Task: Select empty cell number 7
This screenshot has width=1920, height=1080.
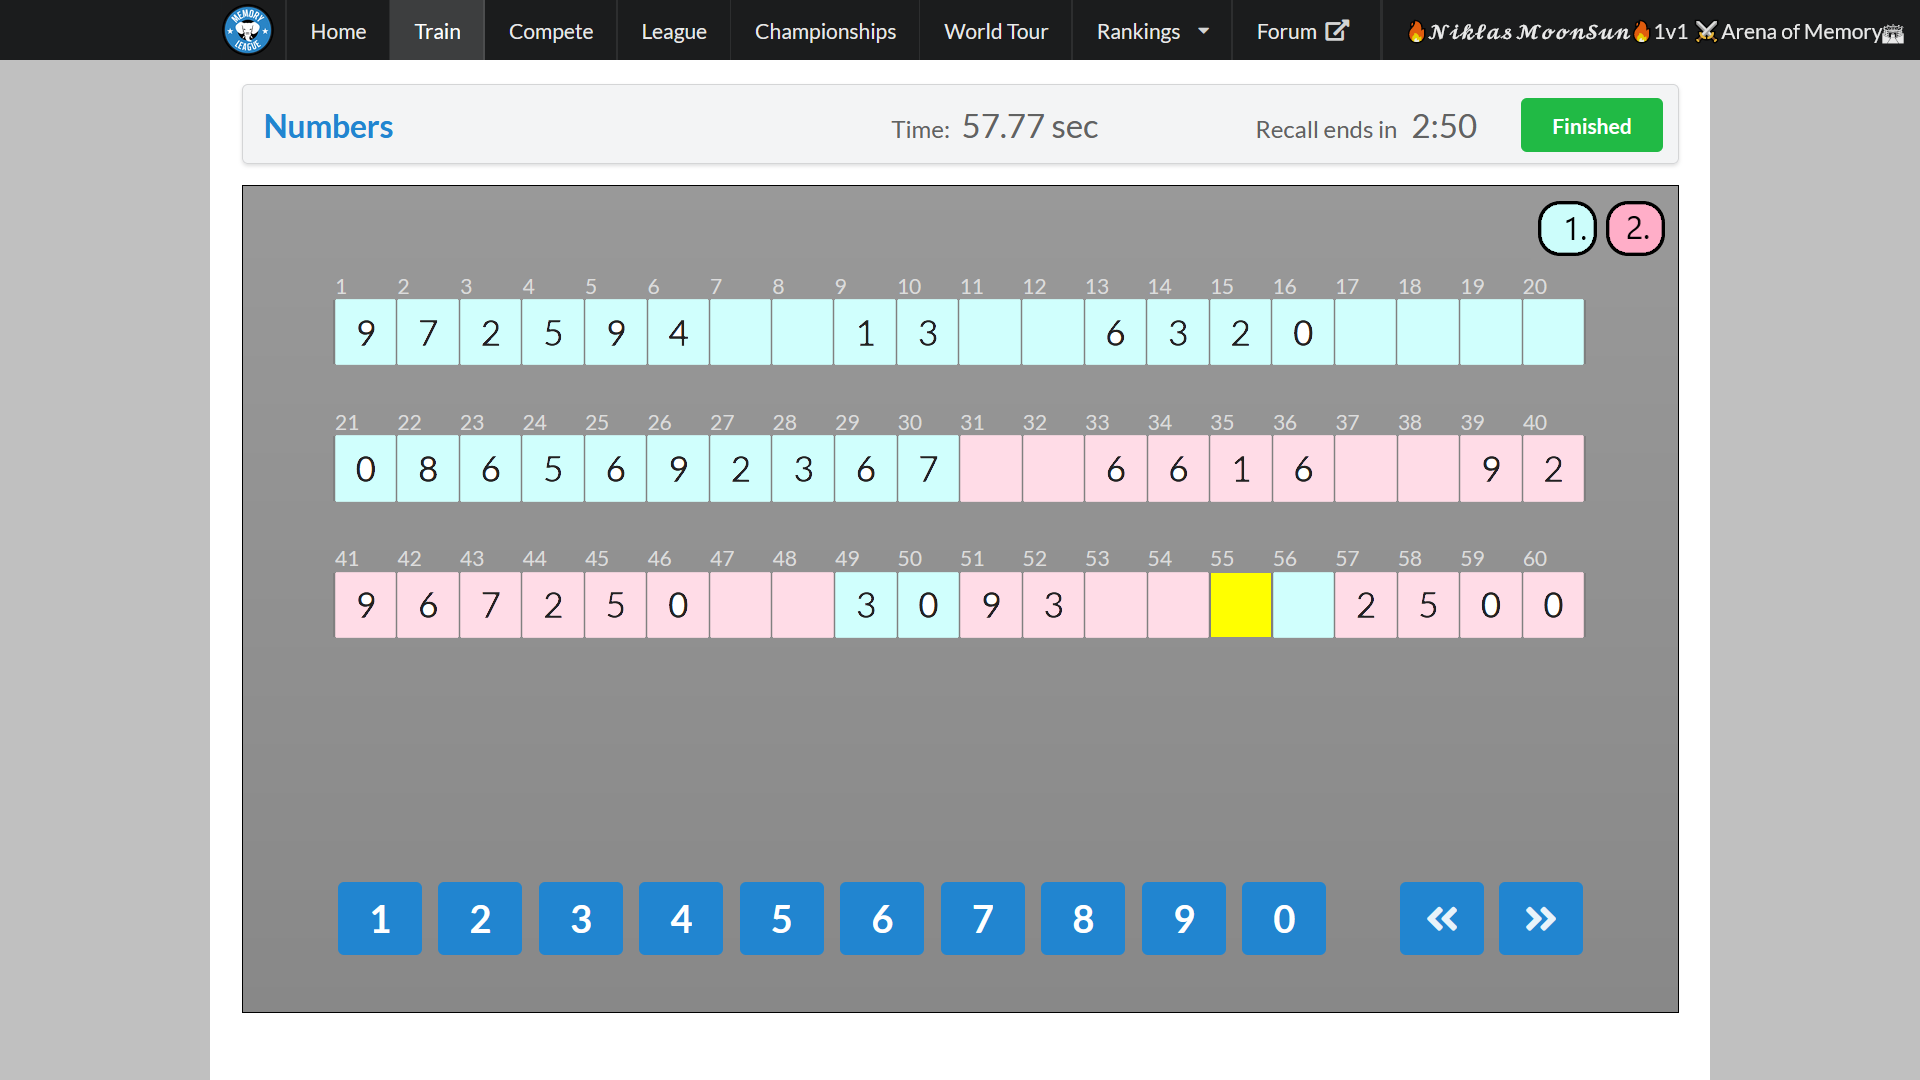Action: pos(740,333)
